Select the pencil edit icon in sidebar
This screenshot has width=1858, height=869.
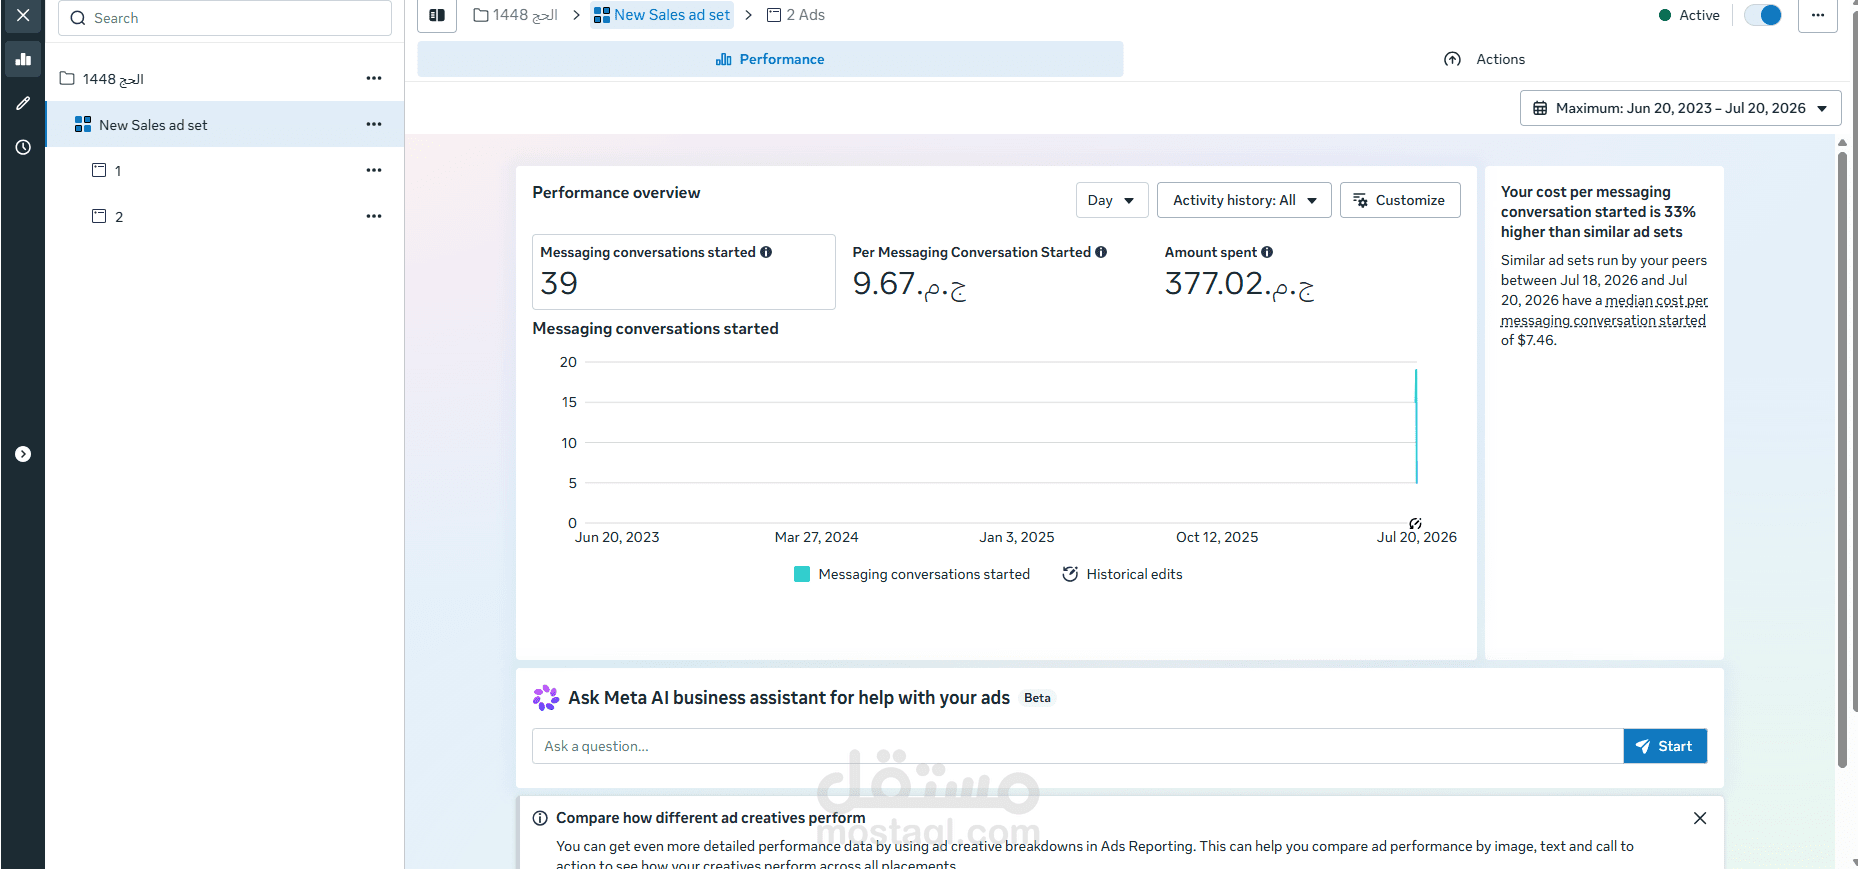23,103
